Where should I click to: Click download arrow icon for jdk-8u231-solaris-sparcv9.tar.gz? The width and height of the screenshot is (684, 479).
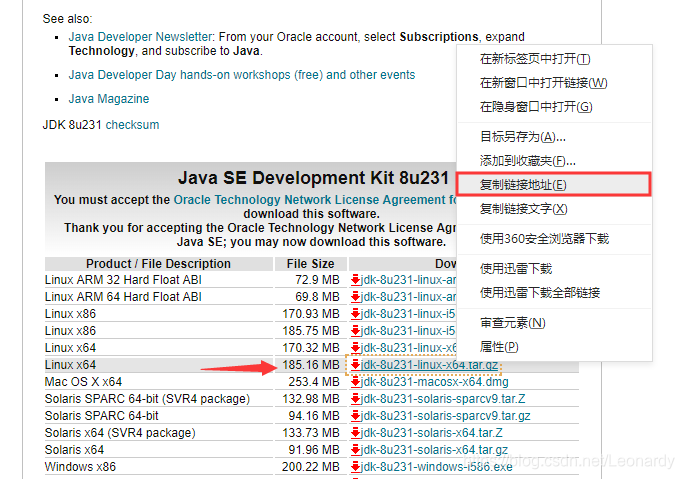(x=356, y=416)
